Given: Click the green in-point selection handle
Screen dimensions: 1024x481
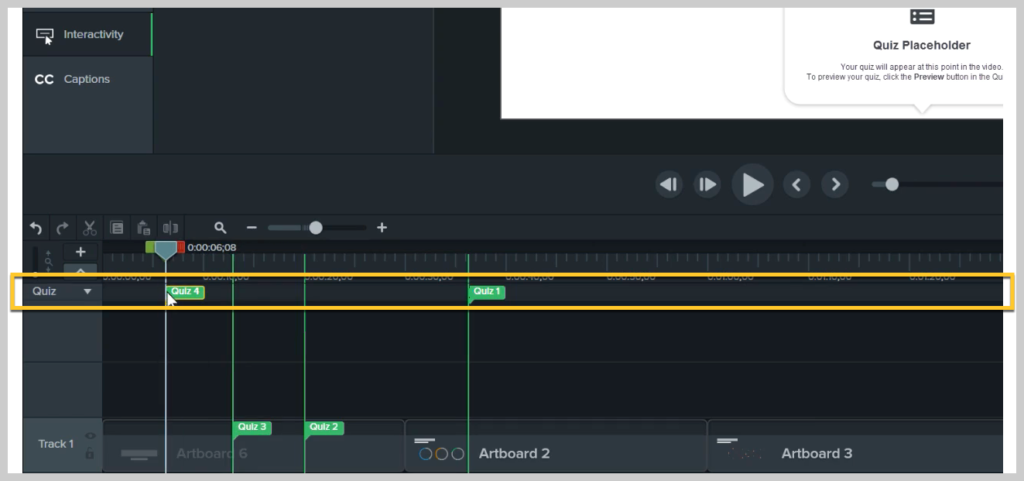Looking at the screenshot, I should tap(150, 247).
